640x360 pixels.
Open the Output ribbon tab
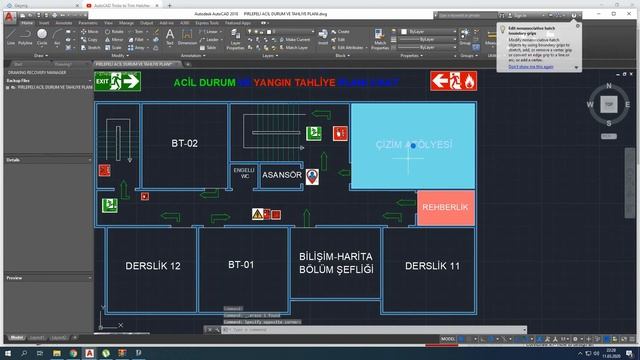(147, 23)
